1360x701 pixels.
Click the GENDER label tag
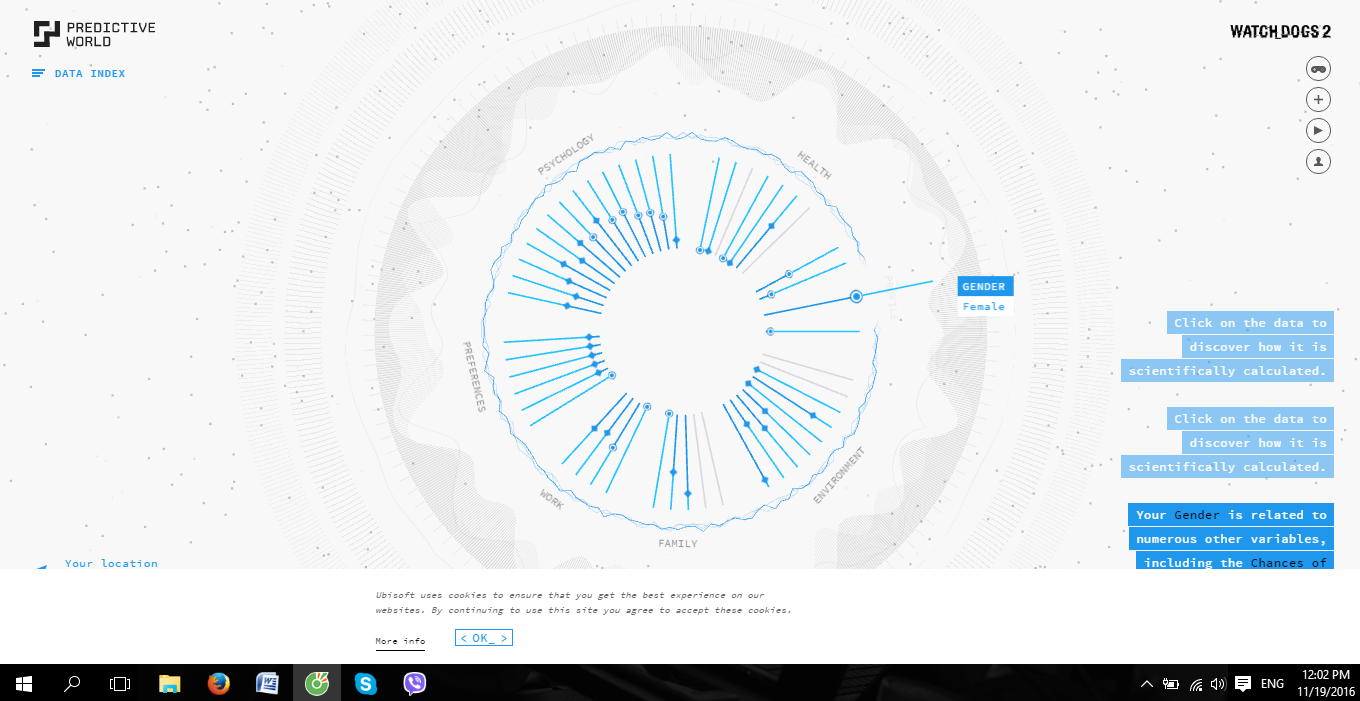(x=985, y=287)
